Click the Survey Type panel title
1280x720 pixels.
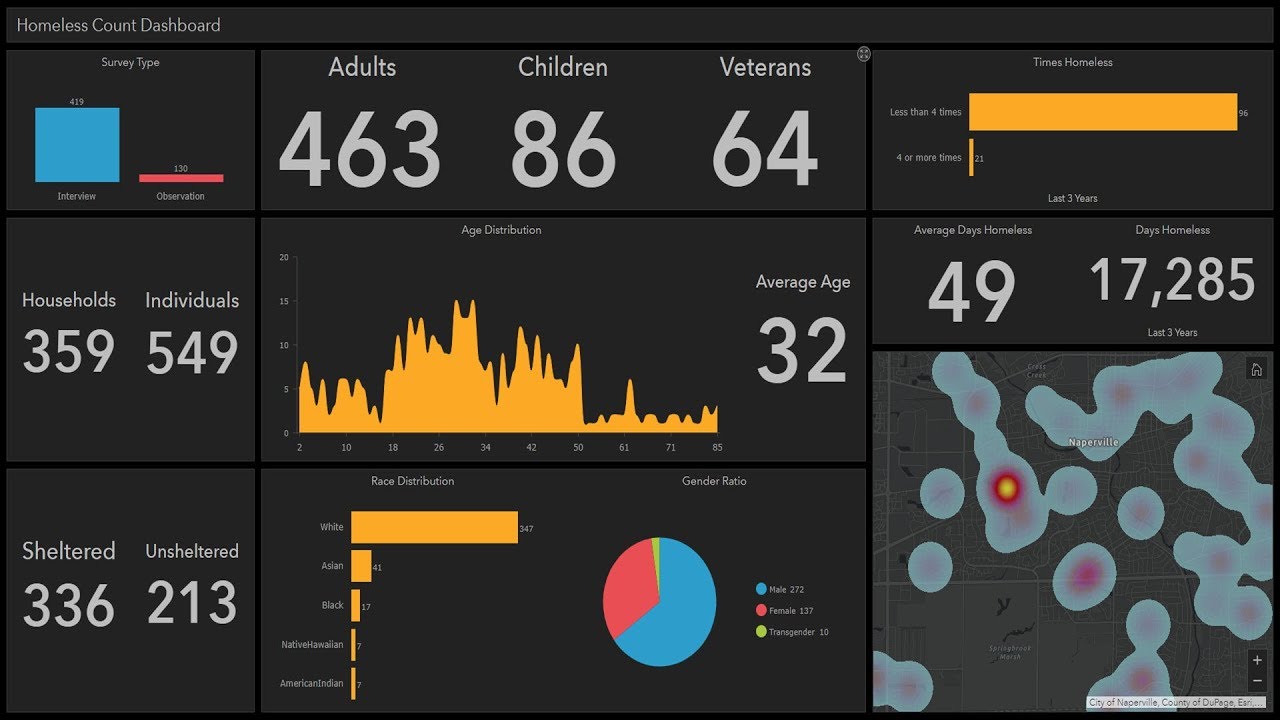coord(130,62)
